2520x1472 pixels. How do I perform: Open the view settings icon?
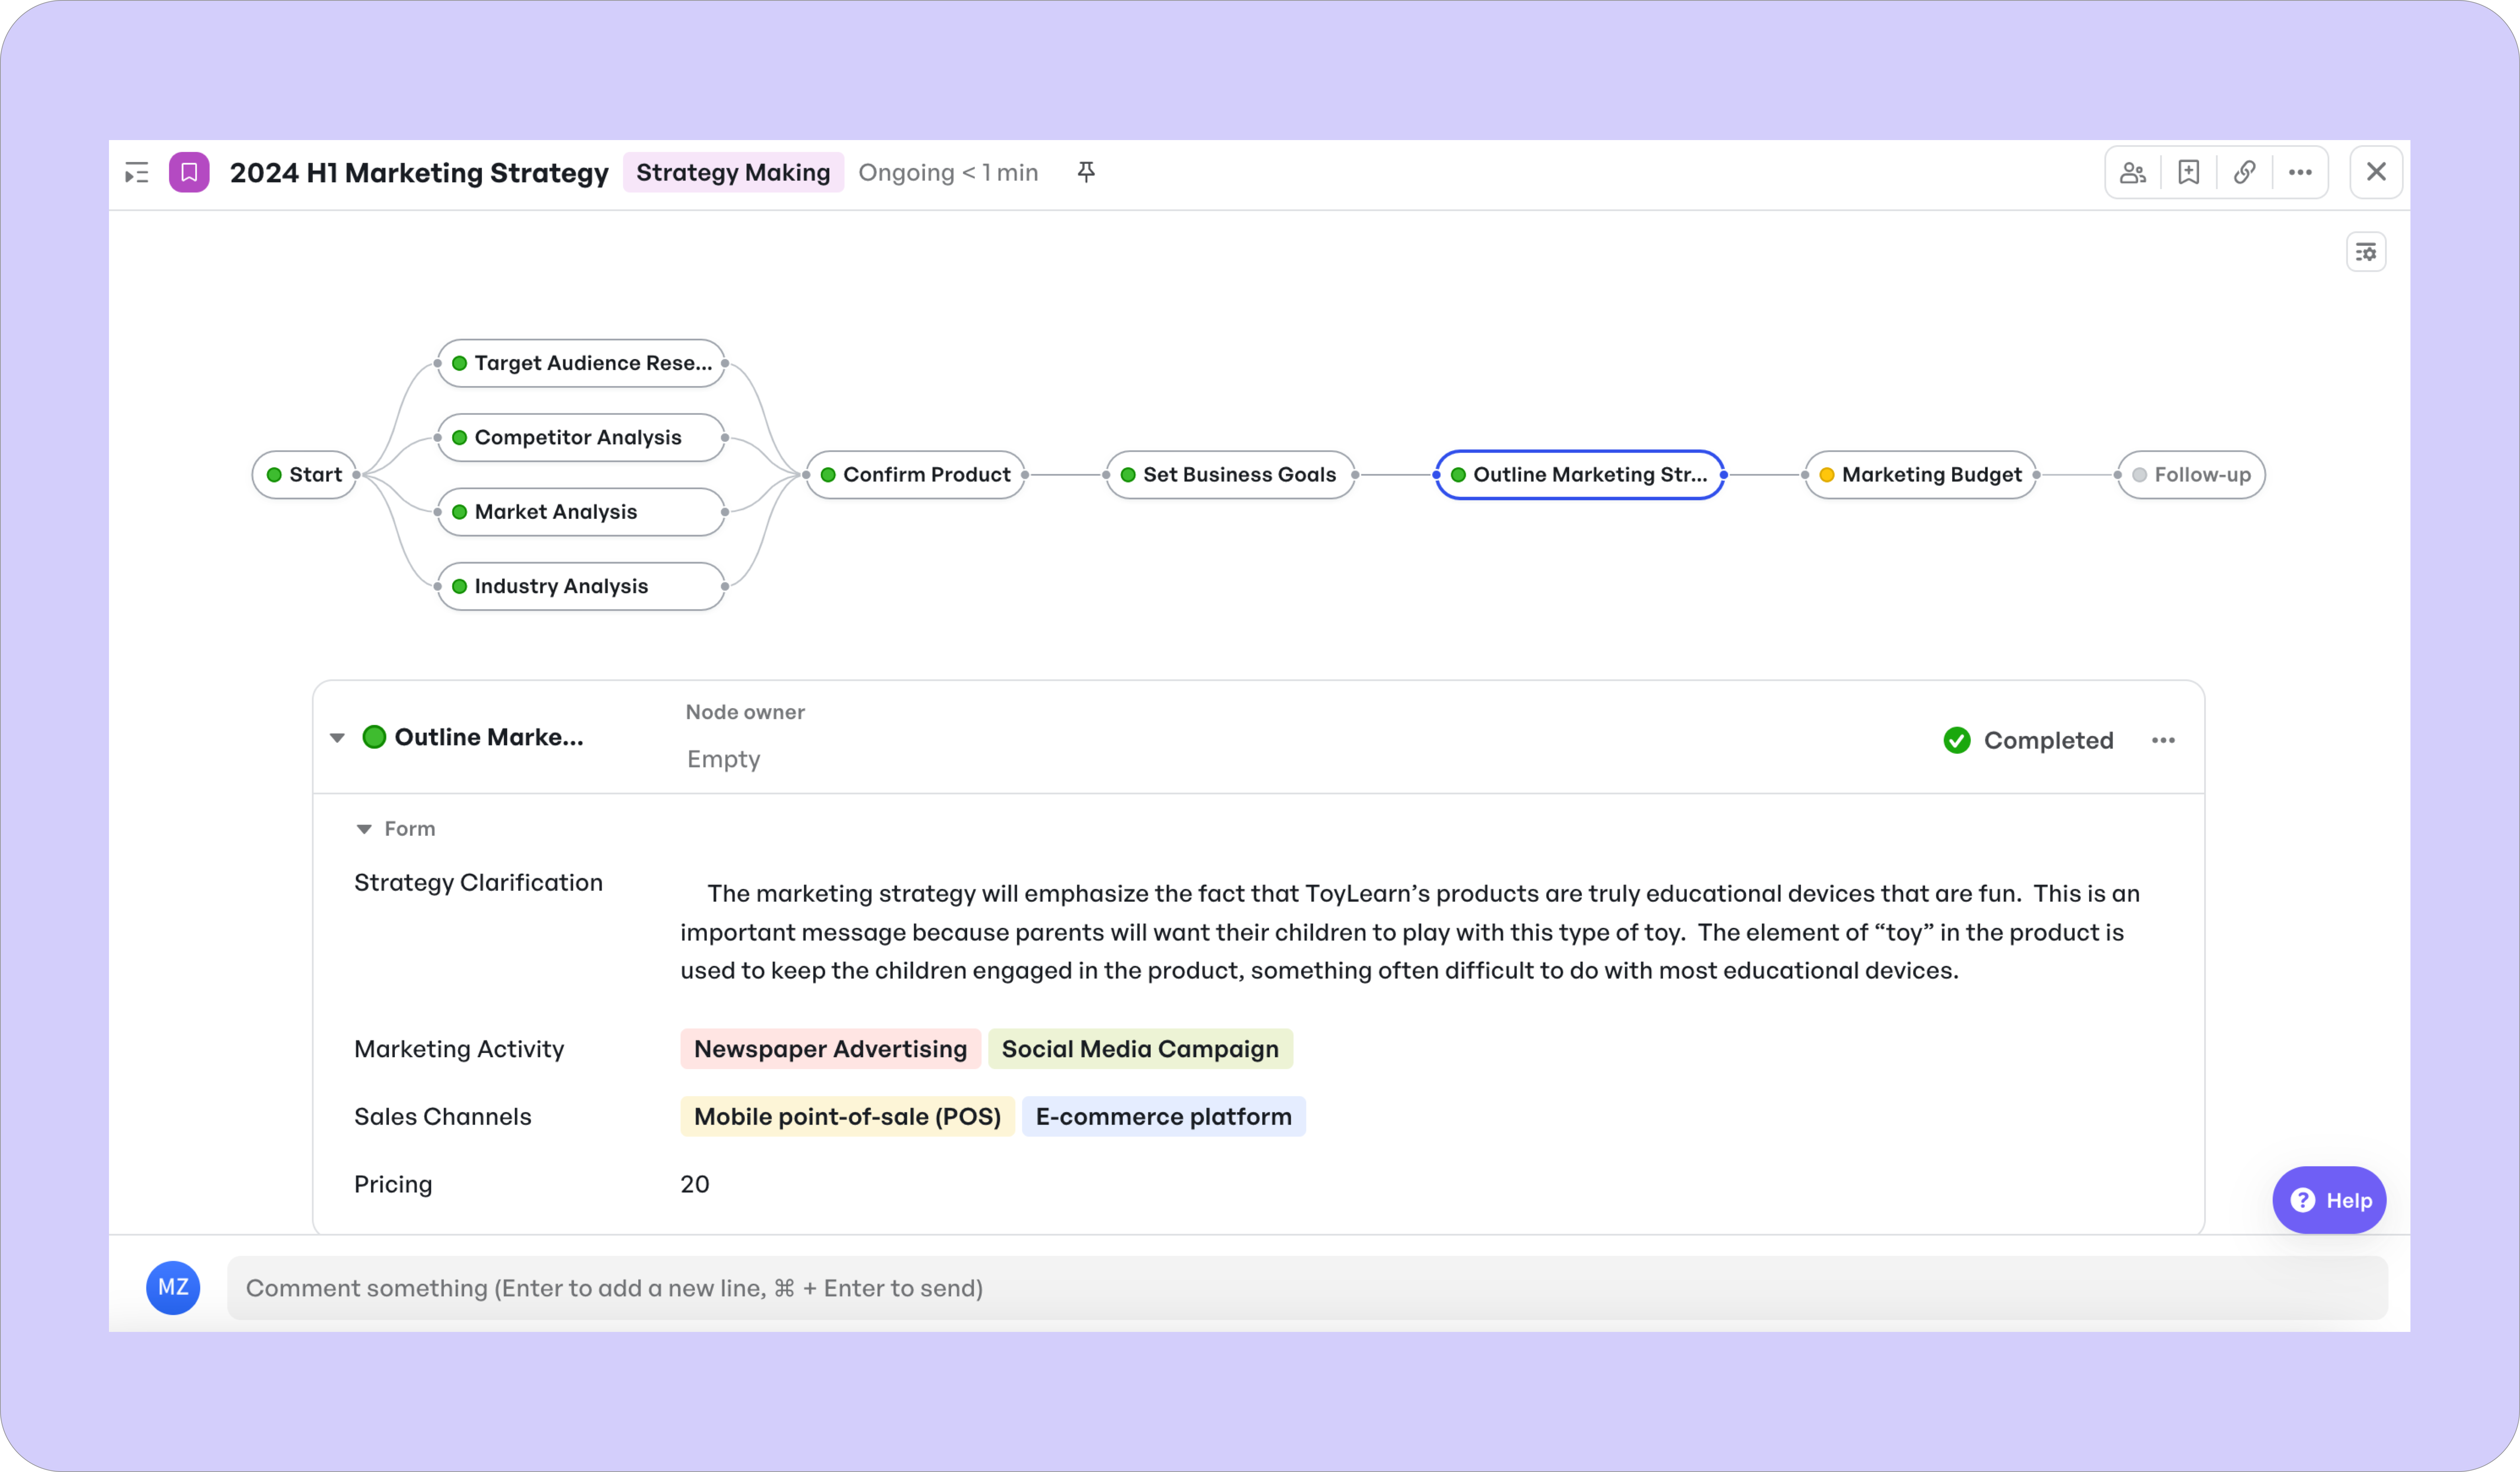coord(2366,252)
